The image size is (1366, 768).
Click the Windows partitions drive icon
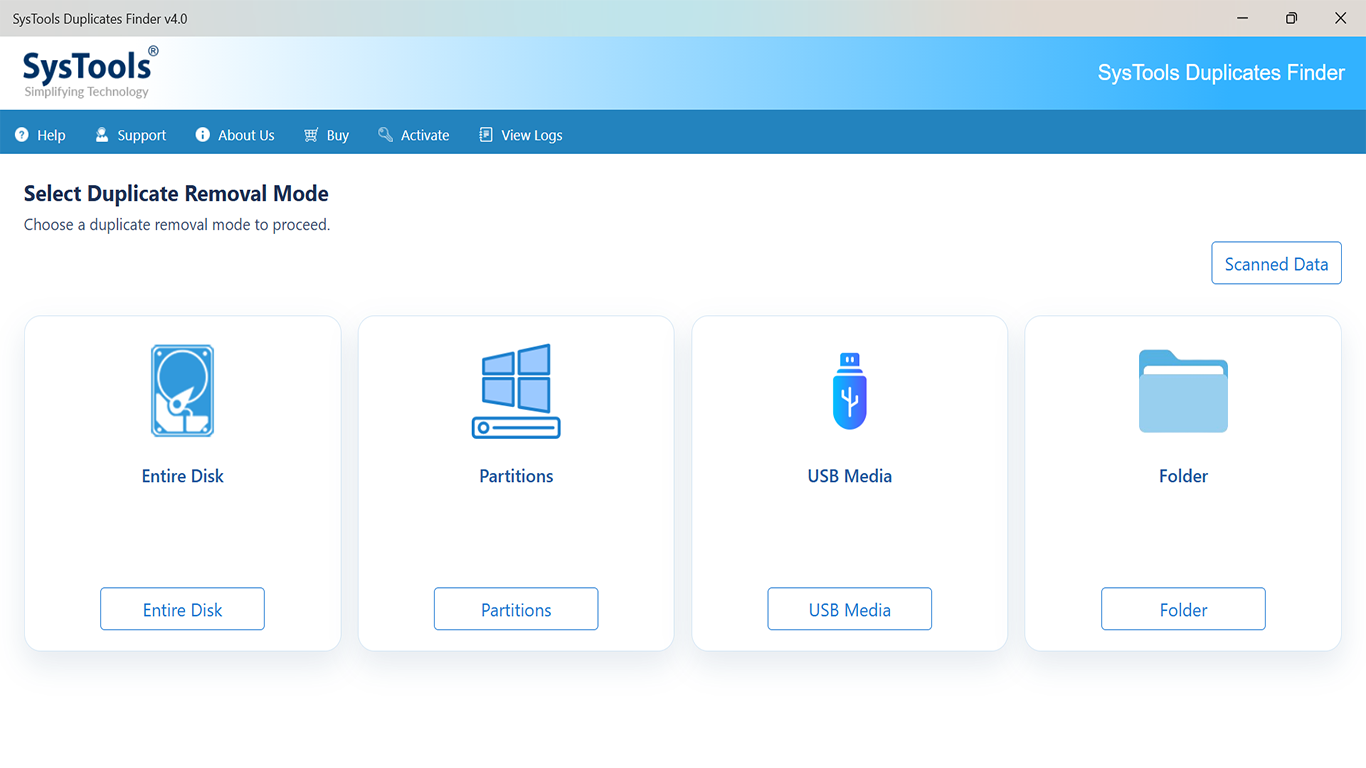coord(516,391)
